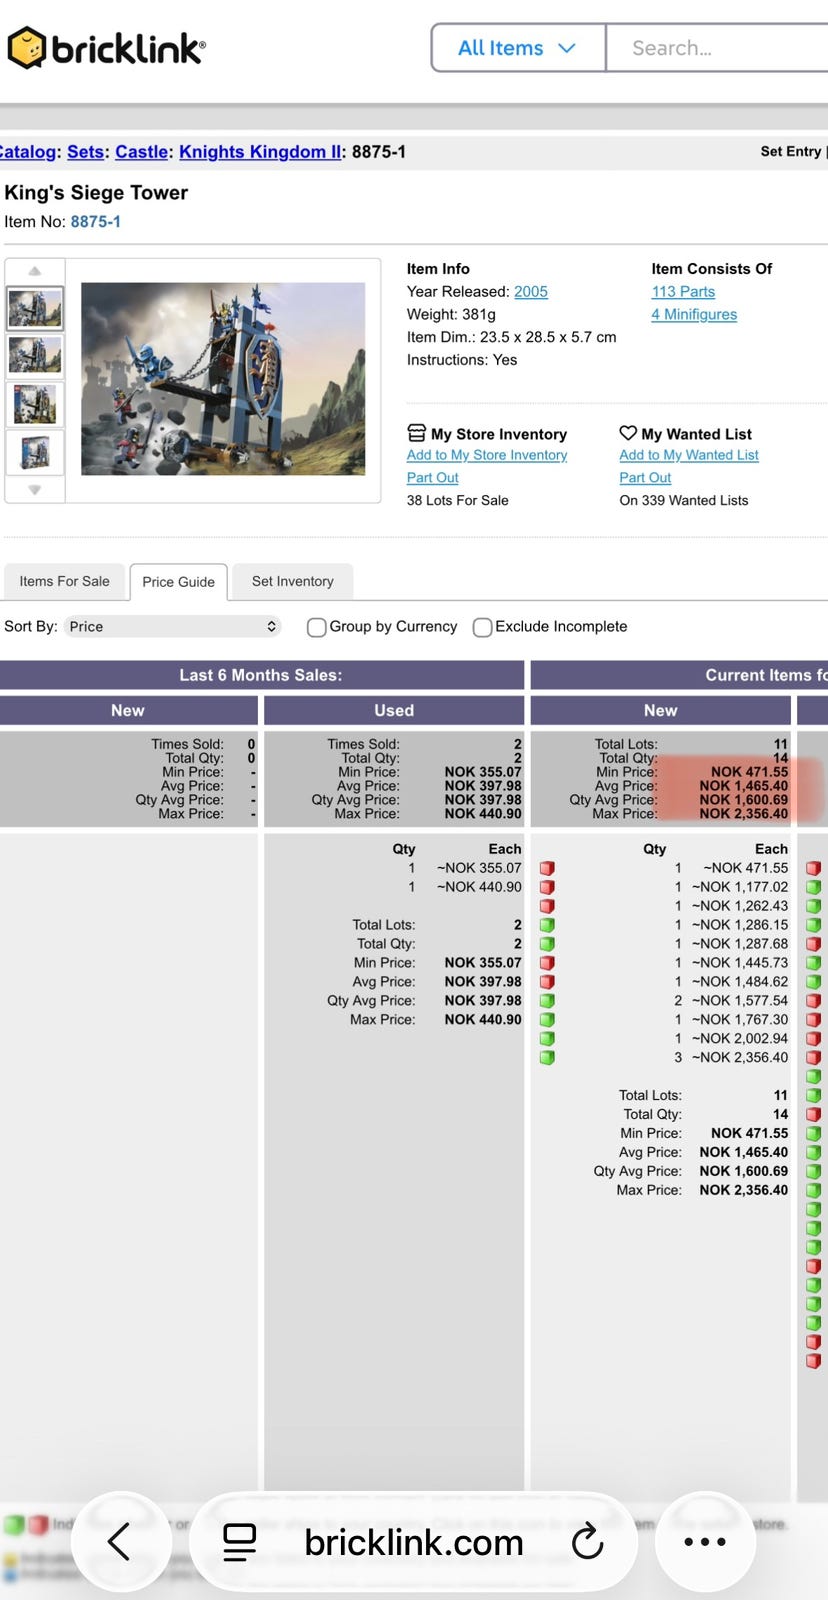The image size is (828, 1600).
Task: Open the All Items search category dropdown
Action: [517, 48]
